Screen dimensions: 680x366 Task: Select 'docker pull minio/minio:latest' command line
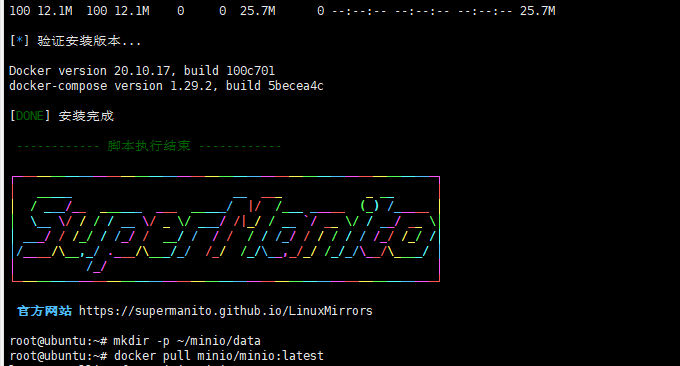pyautogui.click(x=167, y=356)
